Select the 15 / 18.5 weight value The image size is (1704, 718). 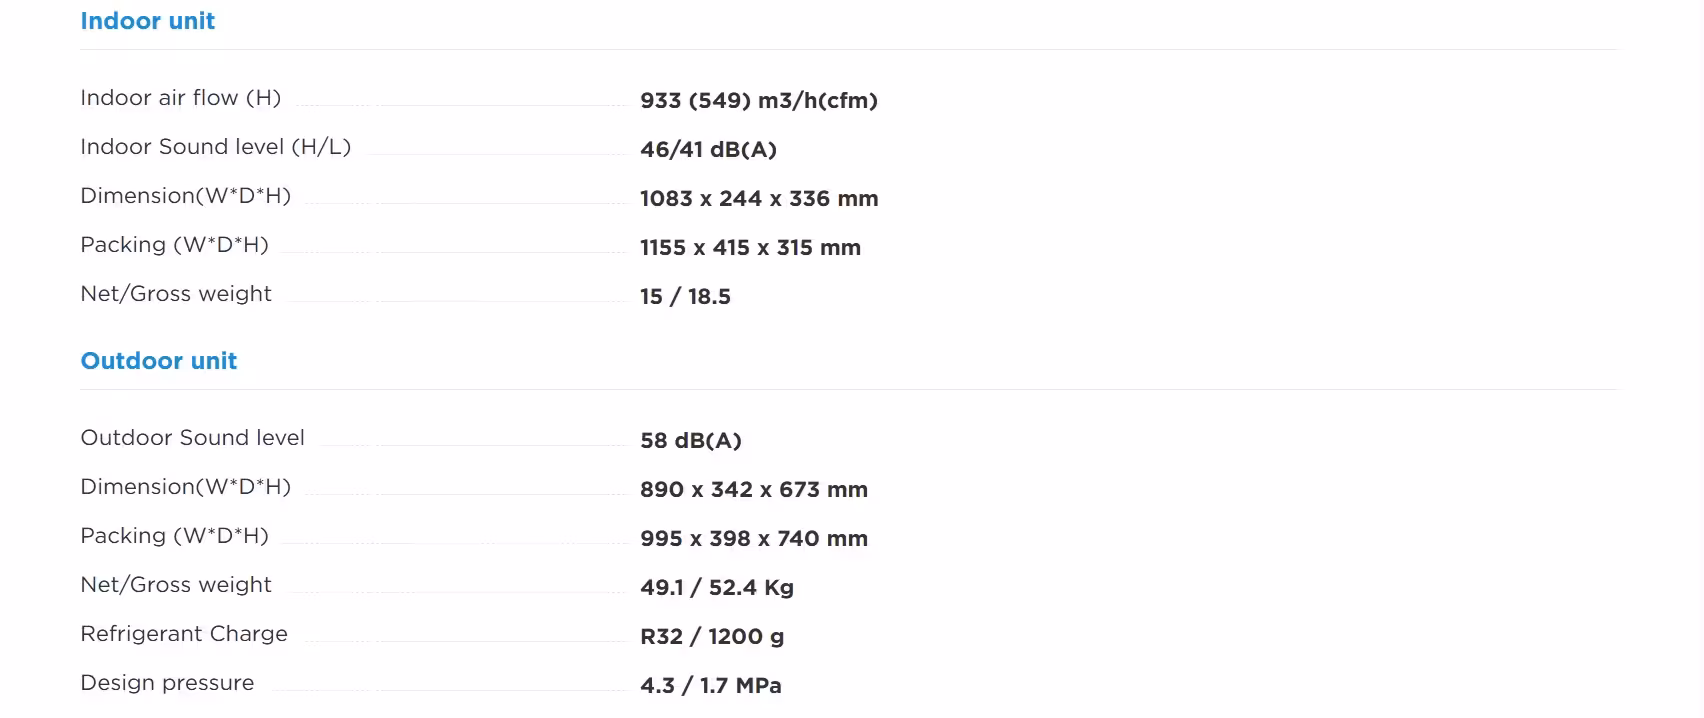[x=685, y=297]
